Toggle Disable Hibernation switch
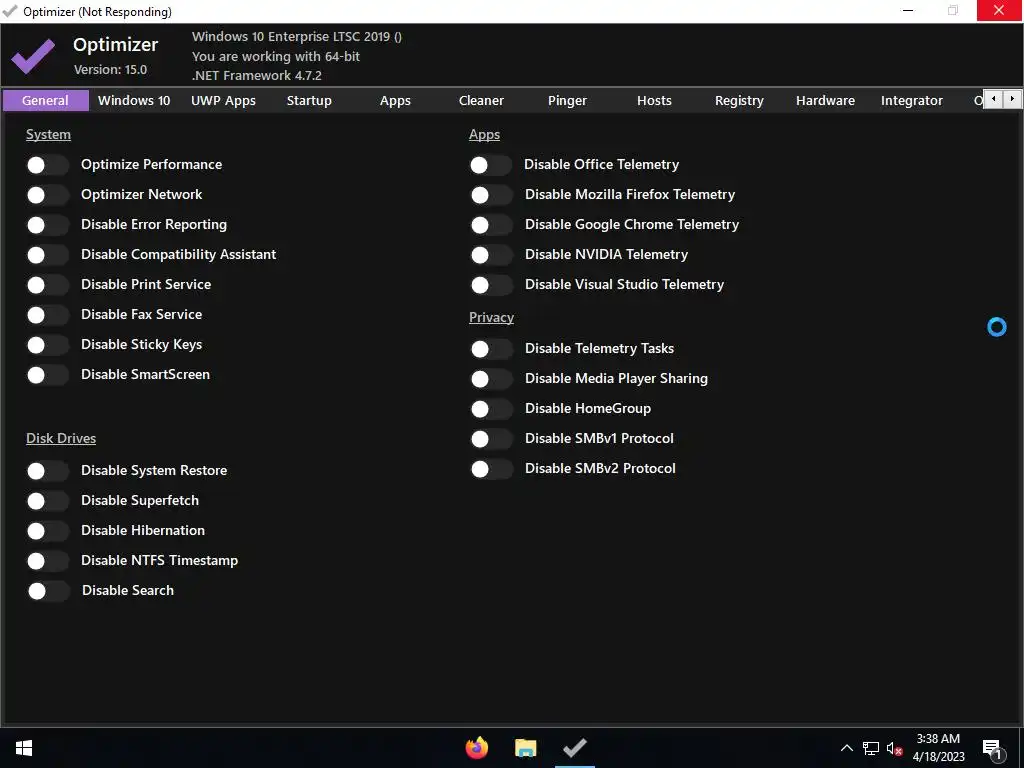Screen dimensions: 1024x768 (47, 531)
